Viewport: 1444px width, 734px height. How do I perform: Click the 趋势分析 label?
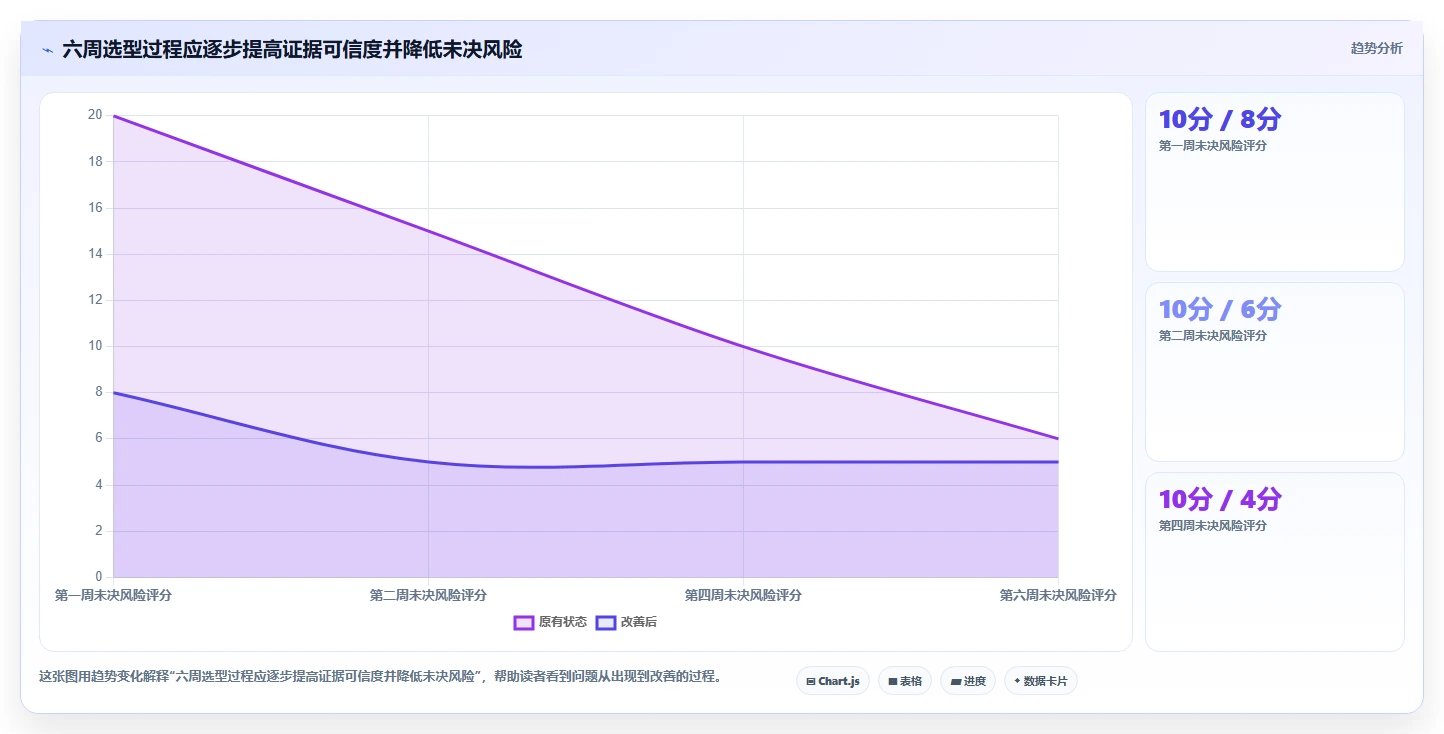pos(1376,48)
